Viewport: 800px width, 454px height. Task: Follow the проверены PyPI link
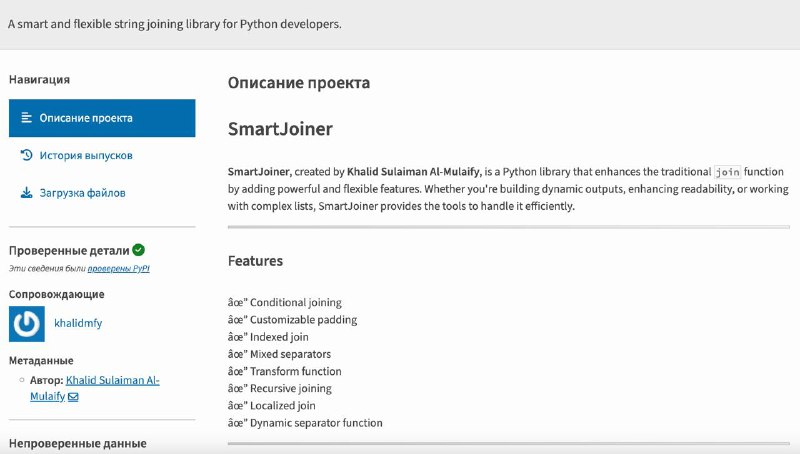[118, 268]
